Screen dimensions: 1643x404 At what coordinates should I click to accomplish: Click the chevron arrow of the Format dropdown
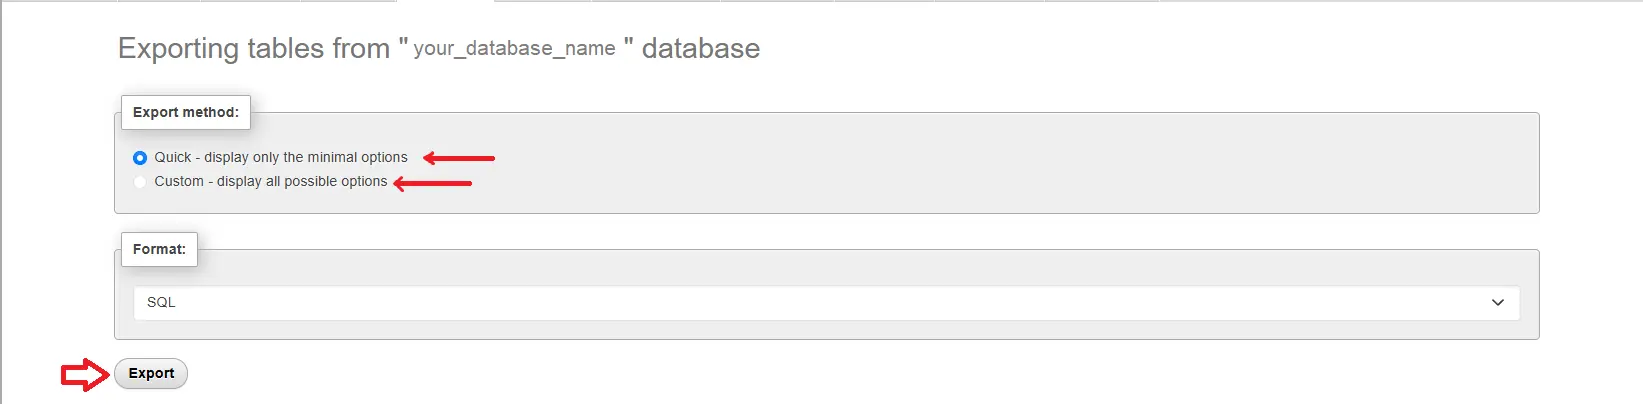point(1497,303)
